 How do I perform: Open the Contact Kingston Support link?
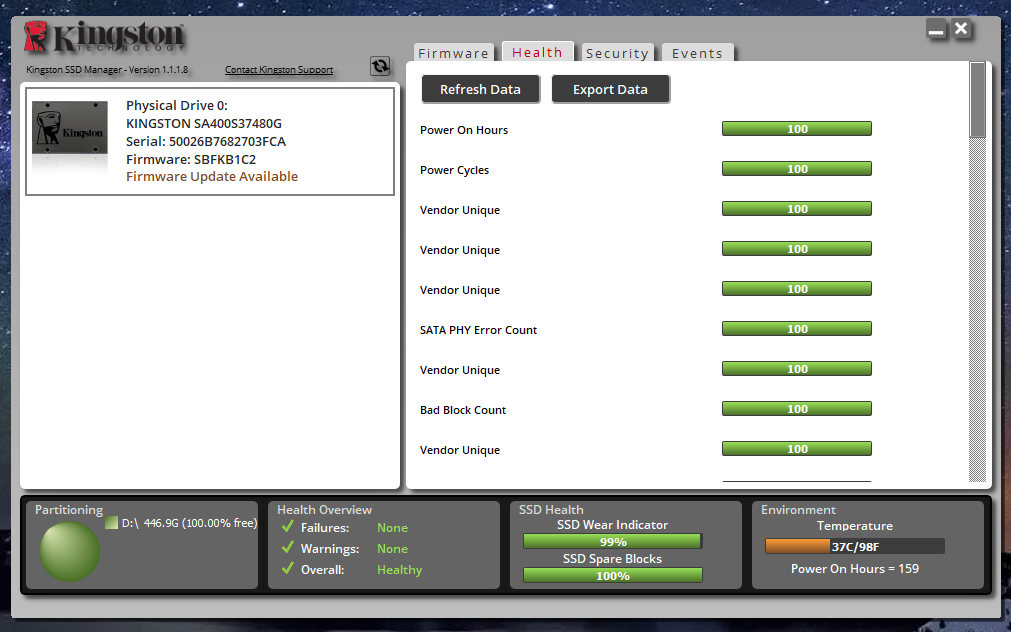tap(279, 70)
